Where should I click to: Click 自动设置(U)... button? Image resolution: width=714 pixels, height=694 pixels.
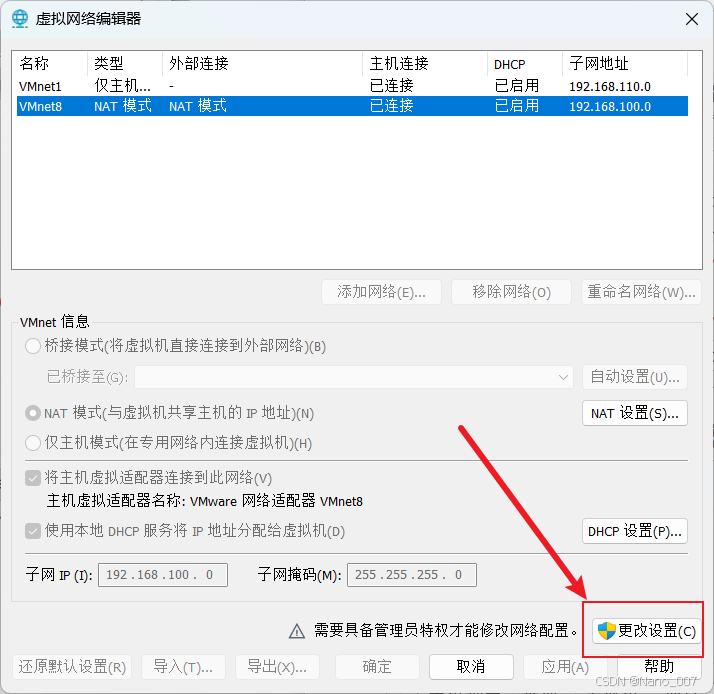pos(635,377)
